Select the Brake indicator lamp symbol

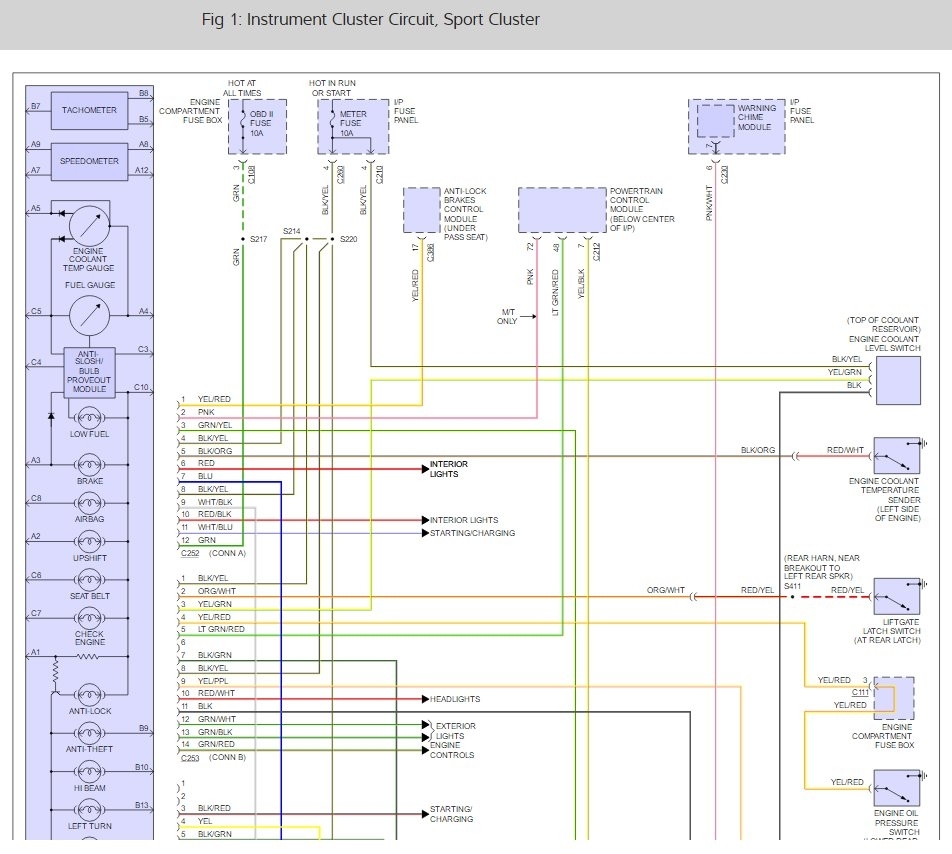pos(89,465)
